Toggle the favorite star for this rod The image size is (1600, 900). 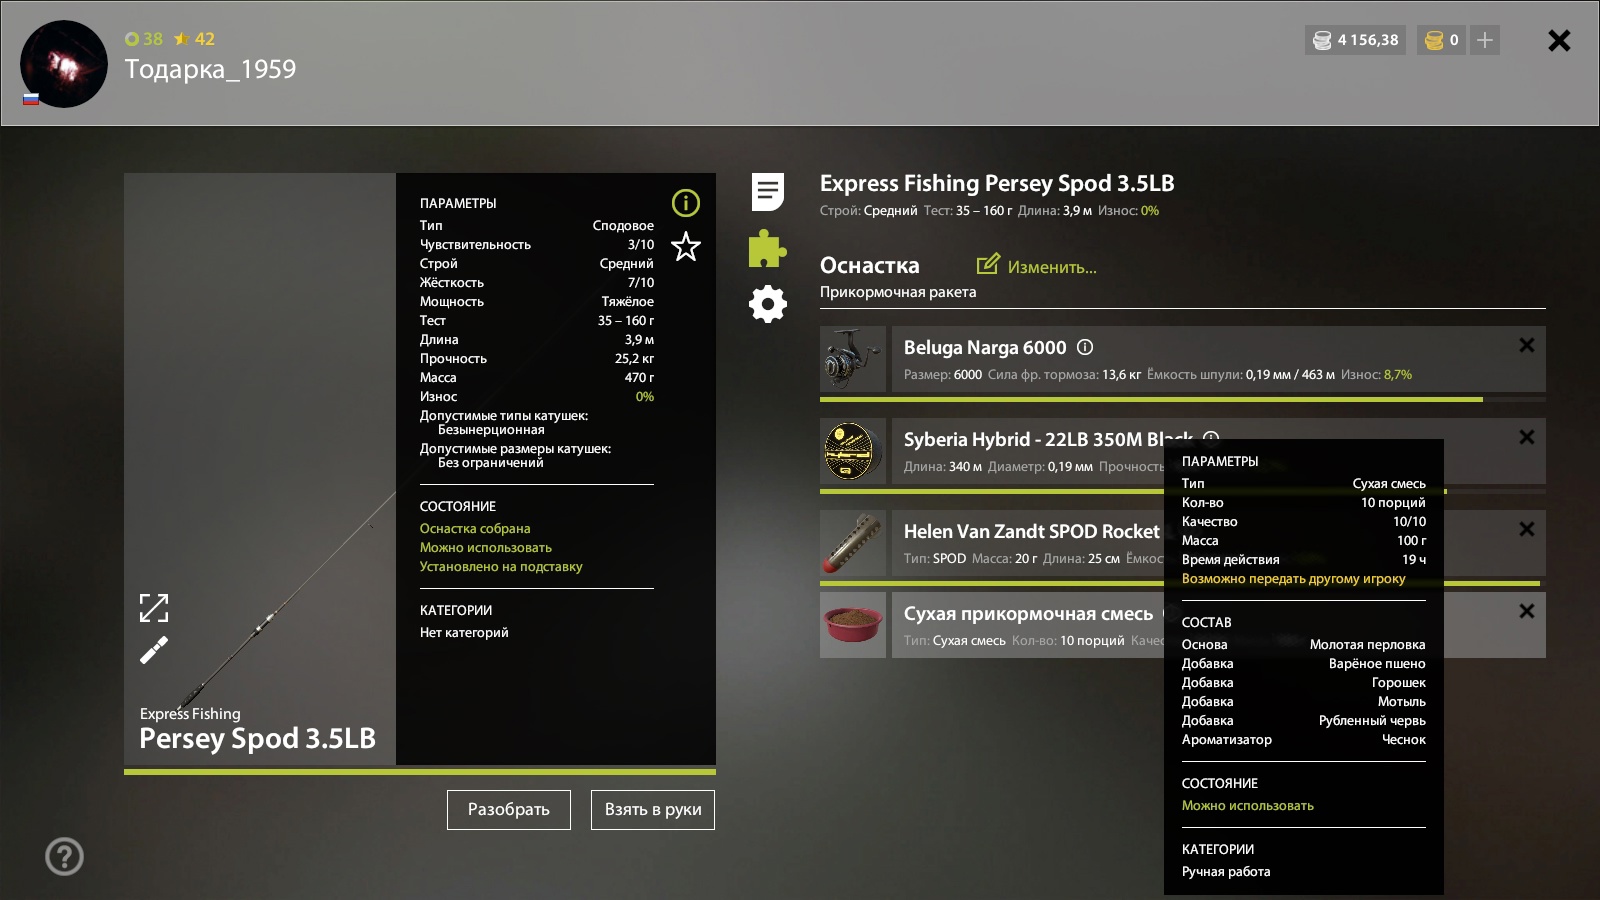click(685, 246)
